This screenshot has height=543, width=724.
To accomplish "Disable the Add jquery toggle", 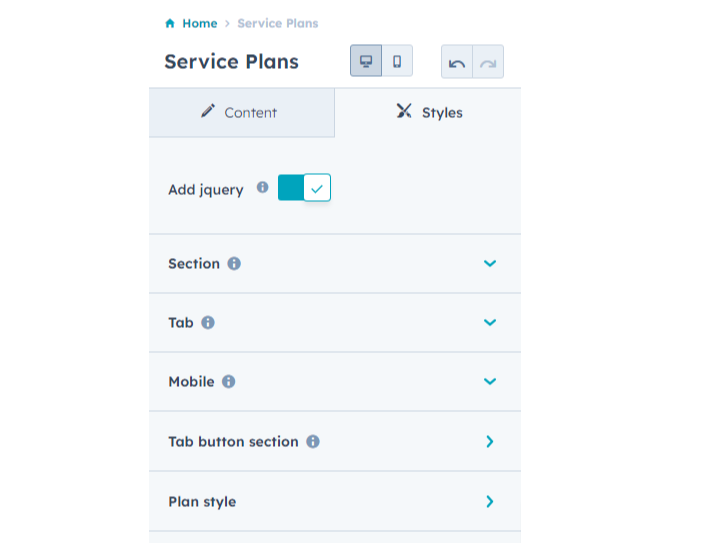I will 304,188.
